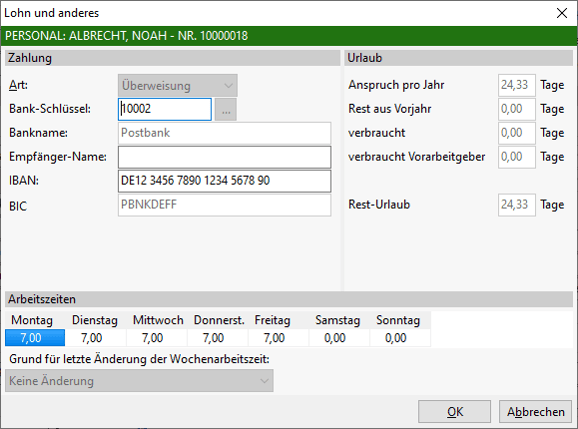
Task: Select the Freitag working hours cell
Action: tap(278, 338)
